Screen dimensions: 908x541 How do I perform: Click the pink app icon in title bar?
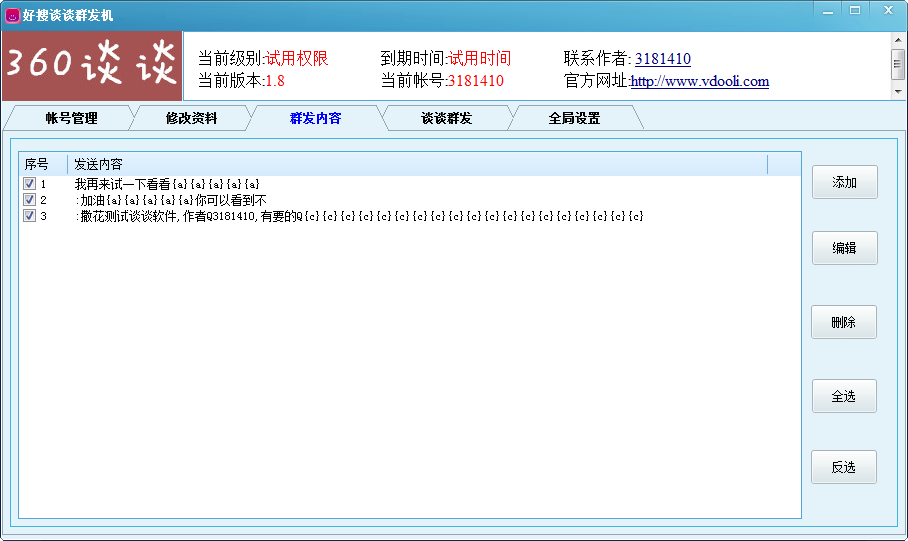12,16
